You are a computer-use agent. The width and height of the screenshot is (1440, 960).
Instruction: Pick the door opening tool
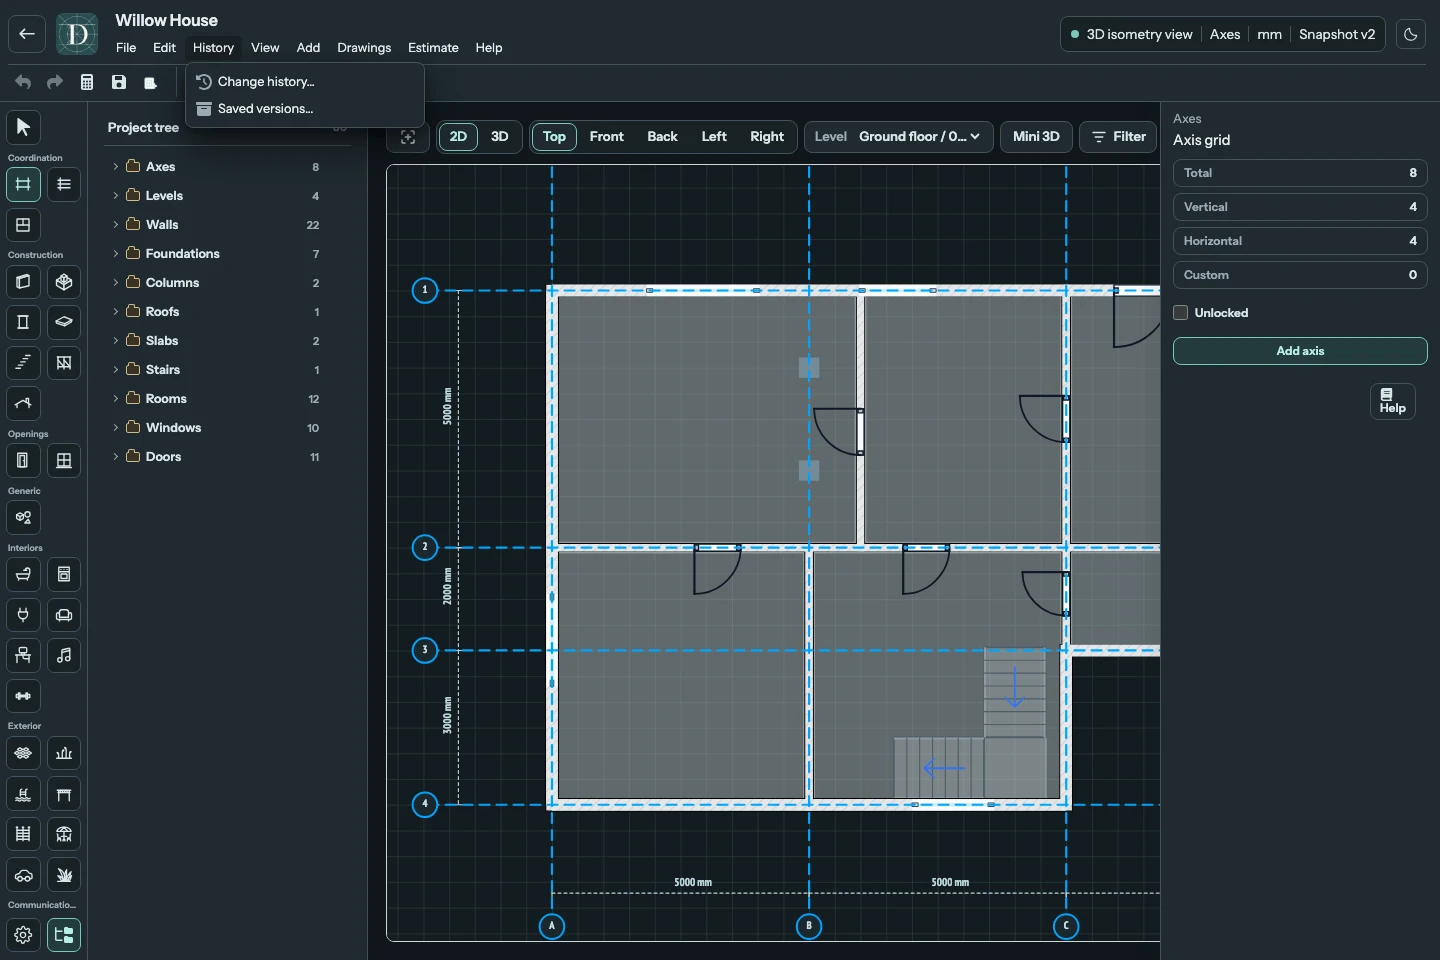pyautogui.click(x=23, y=460)
